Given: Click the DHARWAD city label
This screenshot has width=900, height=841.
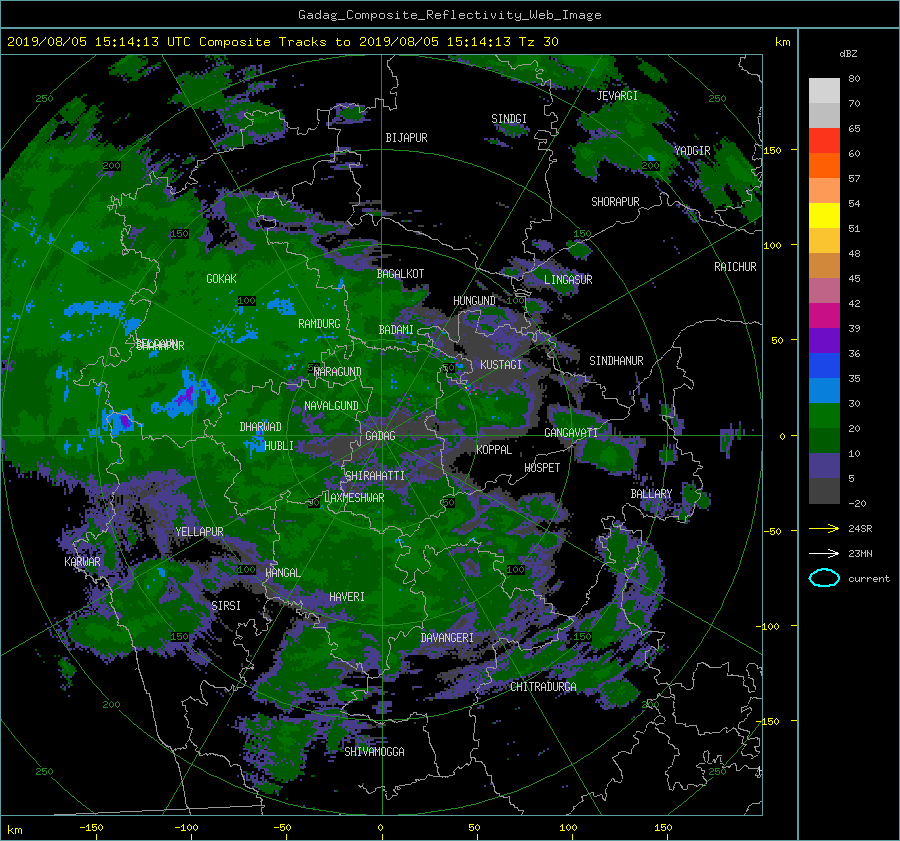Looking at the screenshot, I should tap(261, 427).
